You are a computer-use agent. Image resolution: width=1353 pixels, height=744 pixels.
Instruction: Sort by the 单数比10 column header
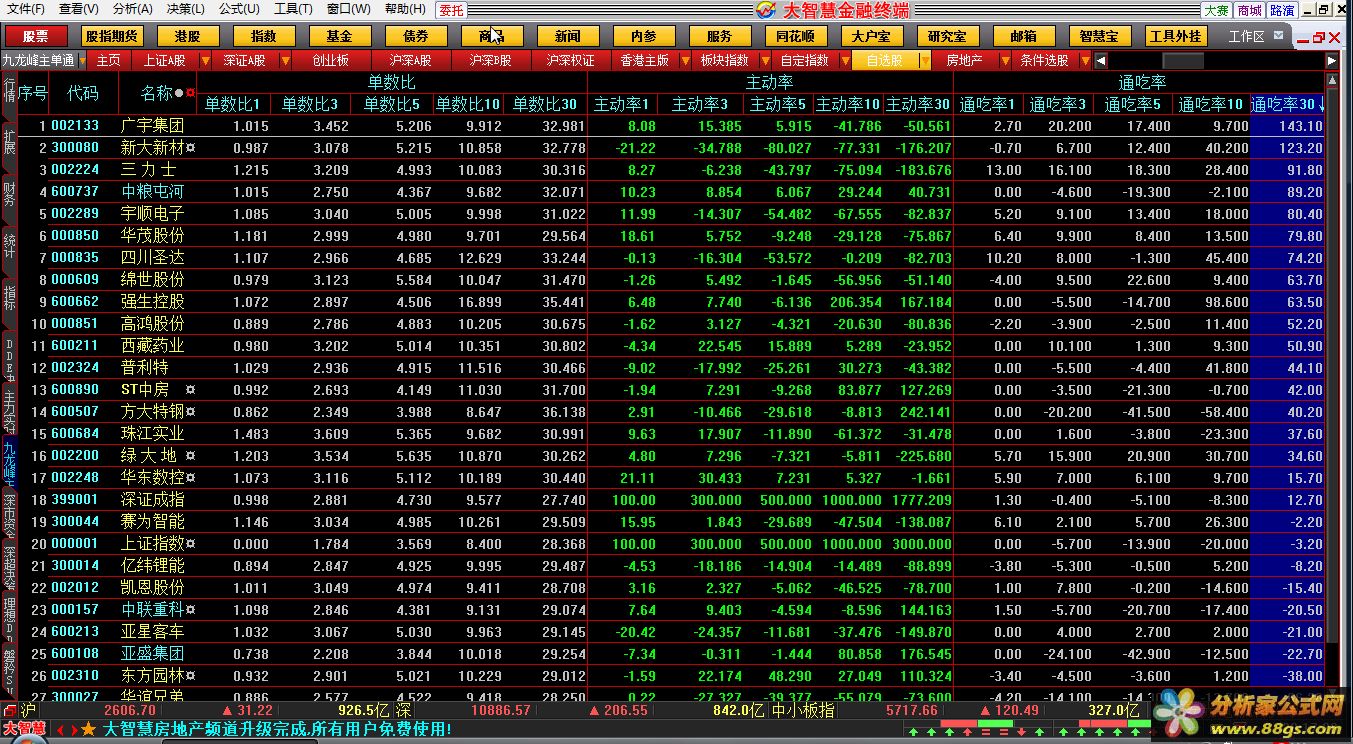tap(468, 103)
